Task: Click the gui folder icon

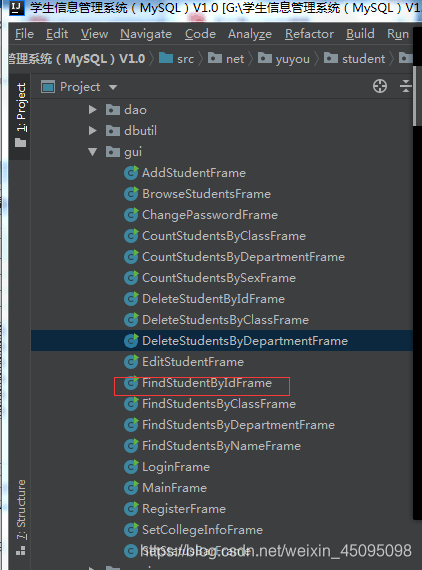Action: [x=113, y=152]
